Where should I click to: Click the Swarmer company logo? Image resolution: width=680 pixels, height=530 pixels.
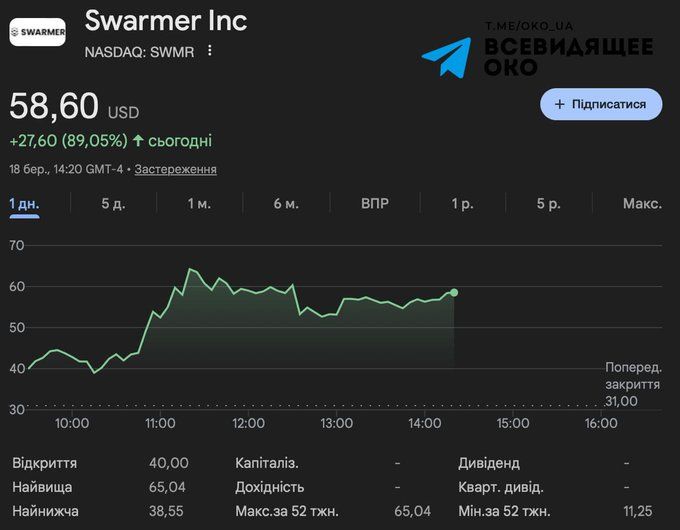37,32
